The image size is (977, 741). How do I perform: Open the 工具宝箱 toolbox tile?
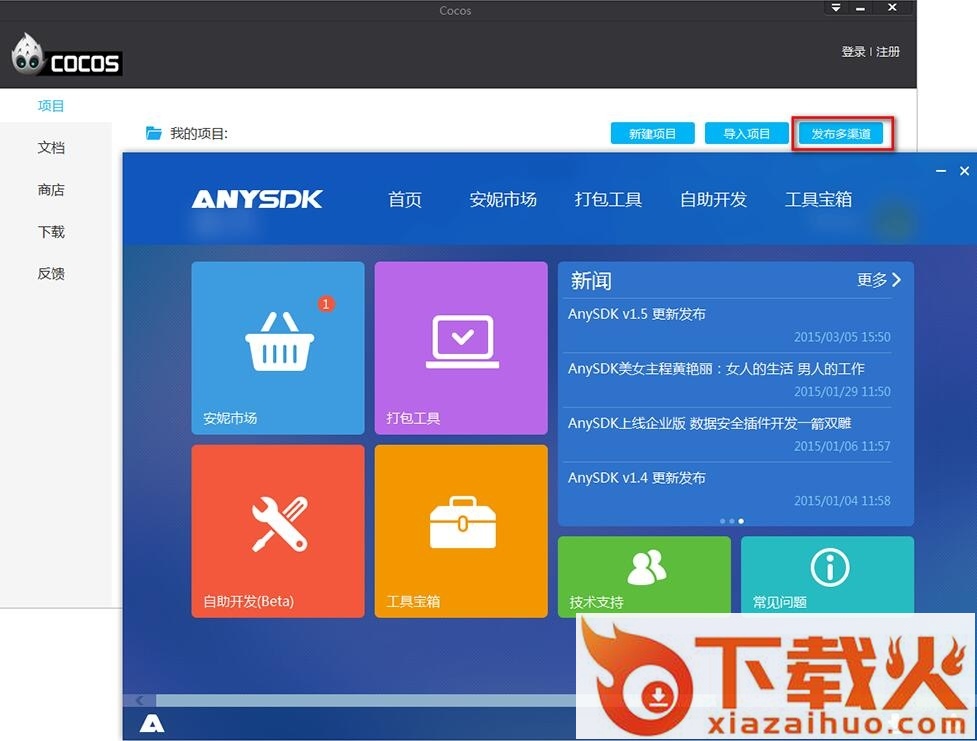click(461, 530)
